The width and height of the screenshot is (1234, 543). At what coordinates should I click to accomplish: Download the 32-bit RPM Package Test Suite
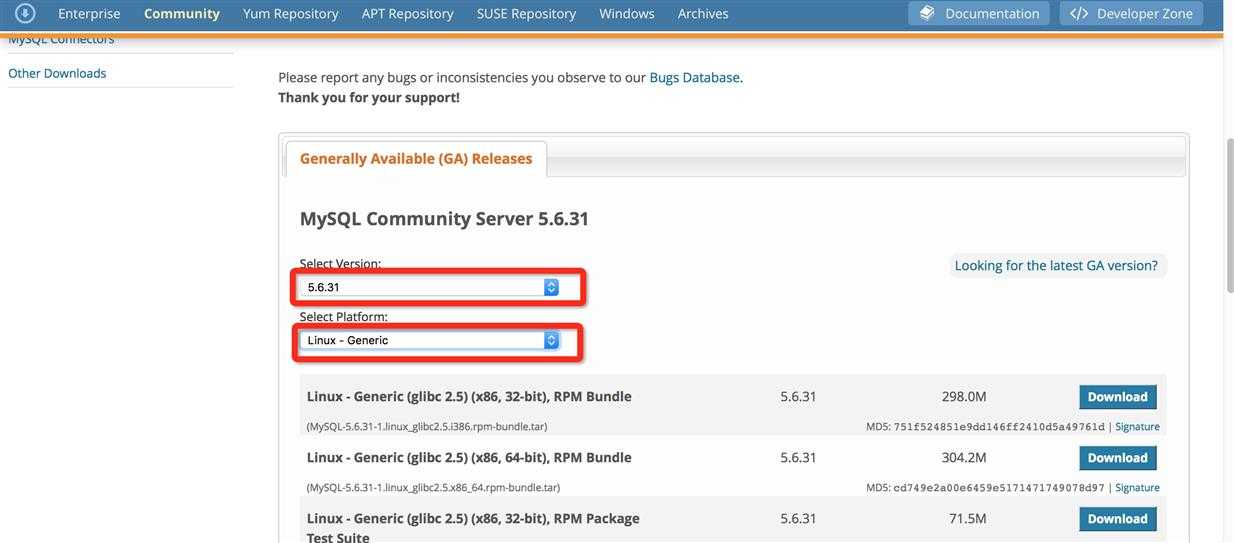tap(1118, 519)
